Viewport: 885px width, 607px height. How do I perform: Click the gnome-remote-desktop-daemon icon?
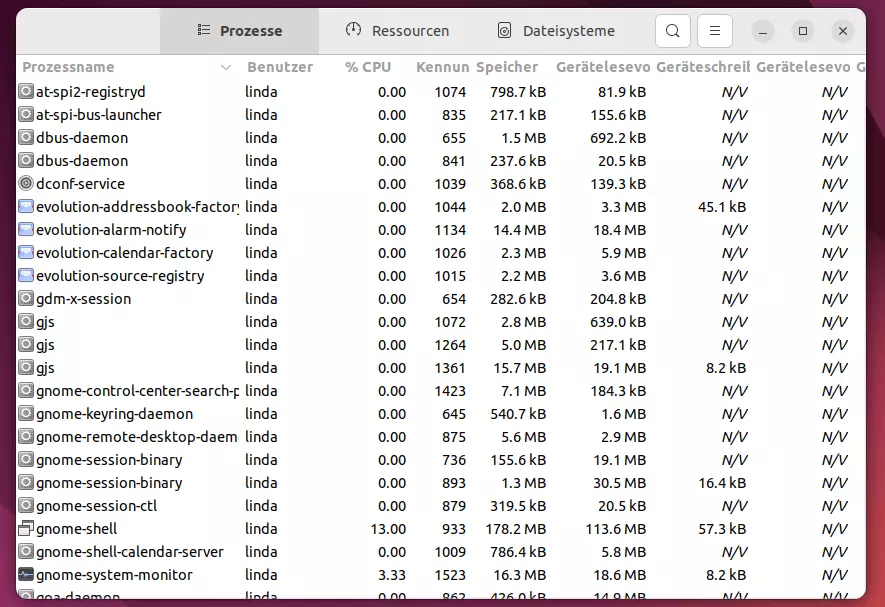[x=26, y=436]
